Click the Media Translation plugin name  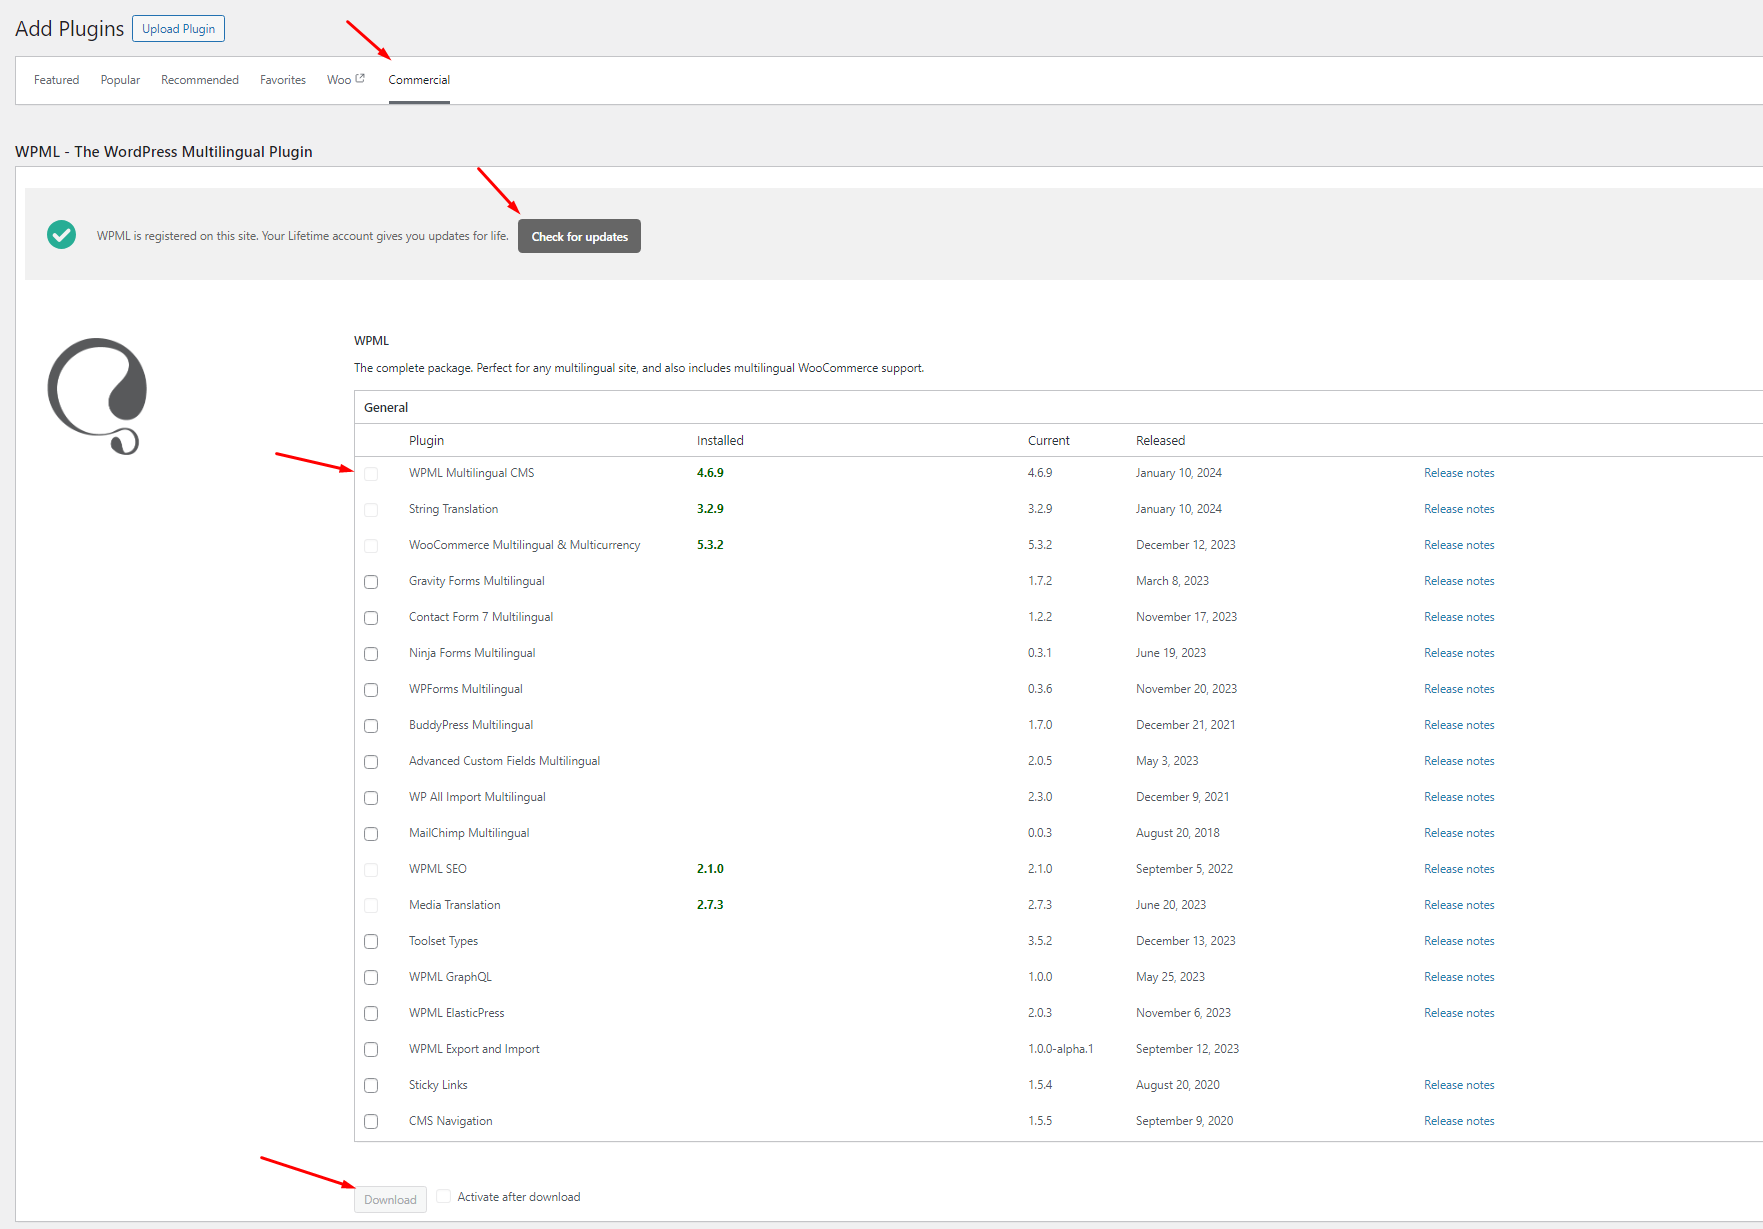tap(454, 905)
